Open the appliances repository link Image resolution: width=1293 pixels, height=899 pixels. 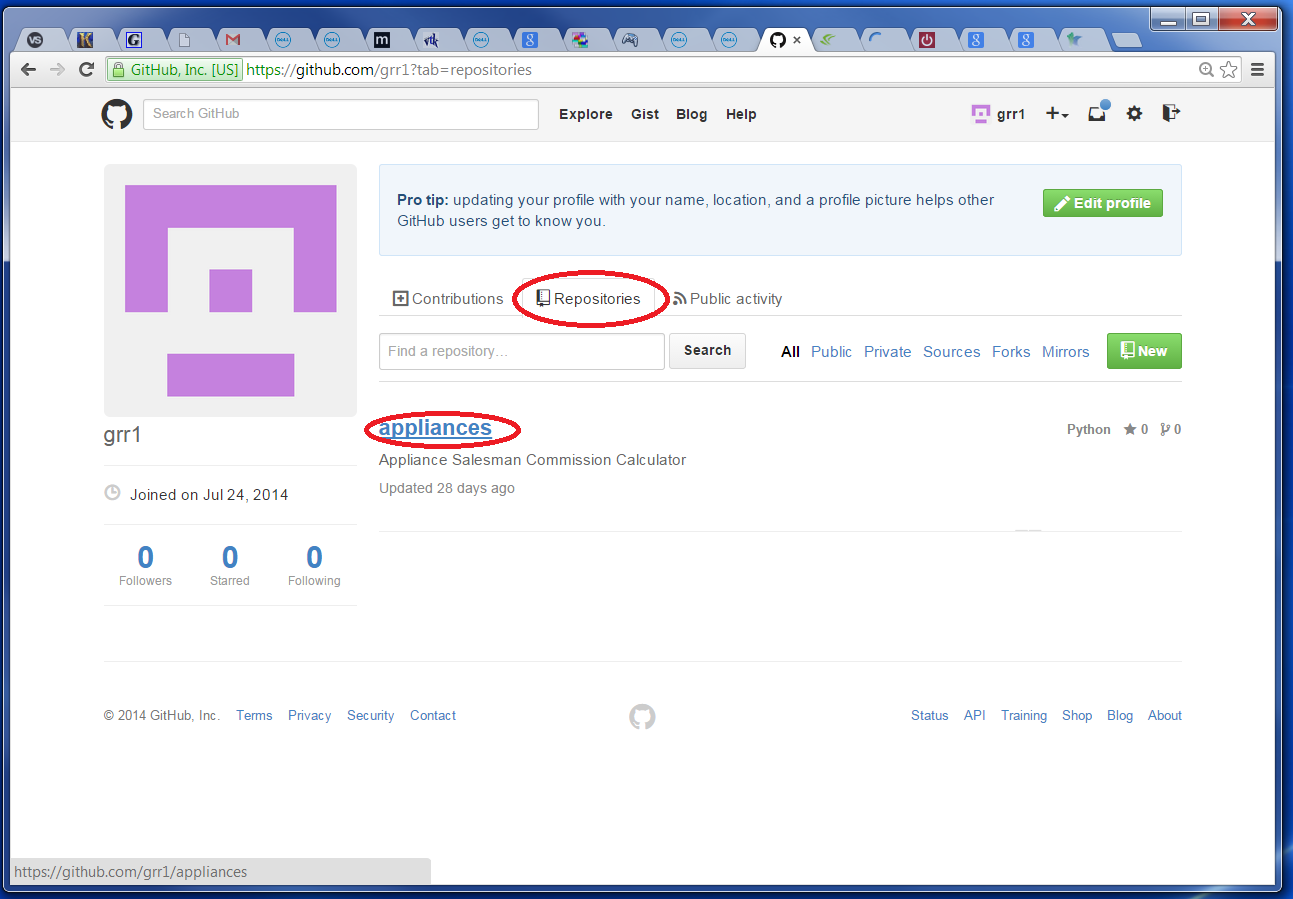tap(435, 428)
